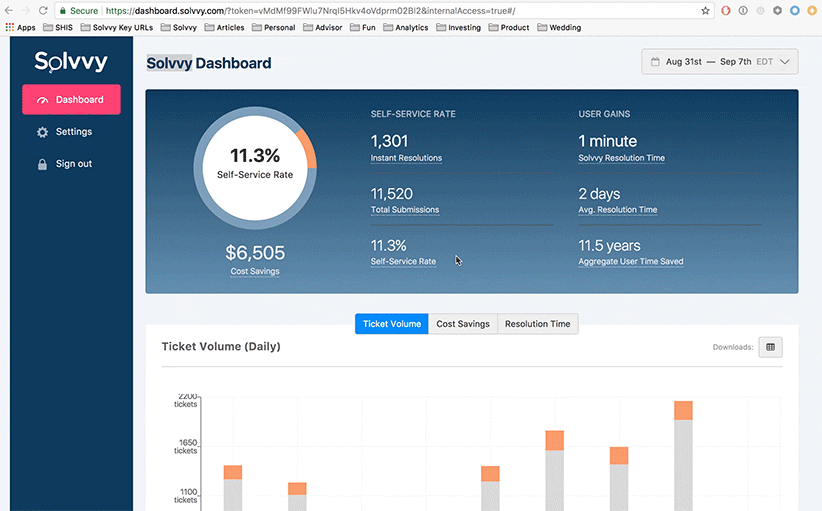Viewport: 822px width, 511px height.
Task: Click the orange extension icon at far right
Action: click(x=812, y=10)
